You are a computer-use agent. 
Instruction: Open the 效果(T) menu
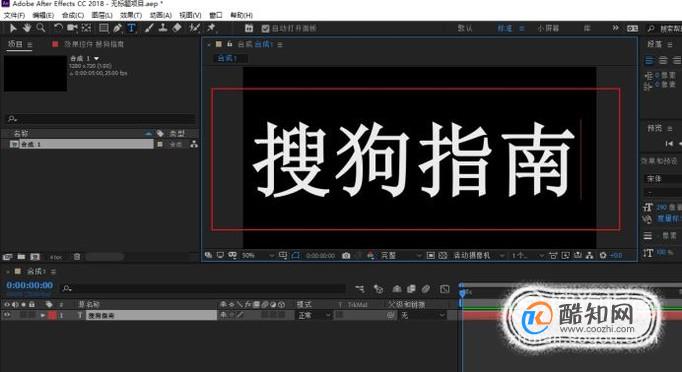point(131,15)
